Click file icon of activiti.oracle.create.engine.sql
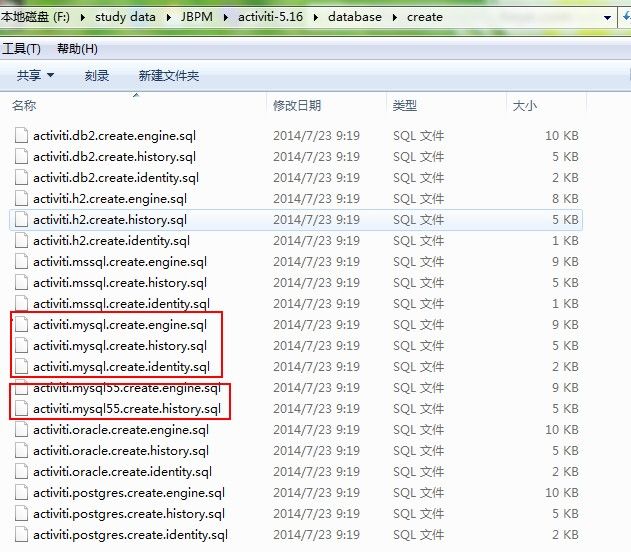Image resolution: width=631 pixels, height=552 pixels. click(21, 429)
